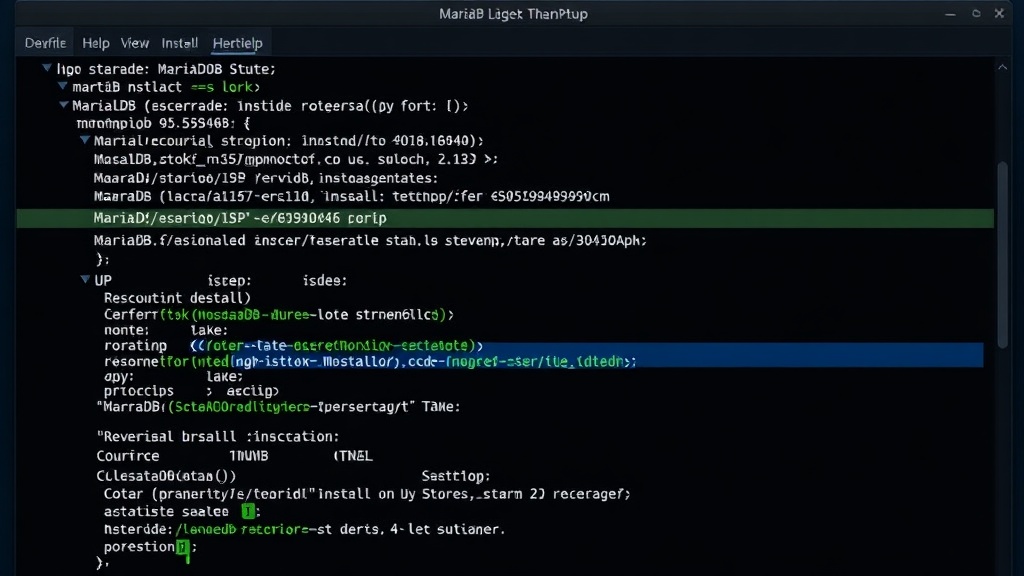Click the 'Cerferr(tok(nosdaaDB-dures' line

(278, 315)
